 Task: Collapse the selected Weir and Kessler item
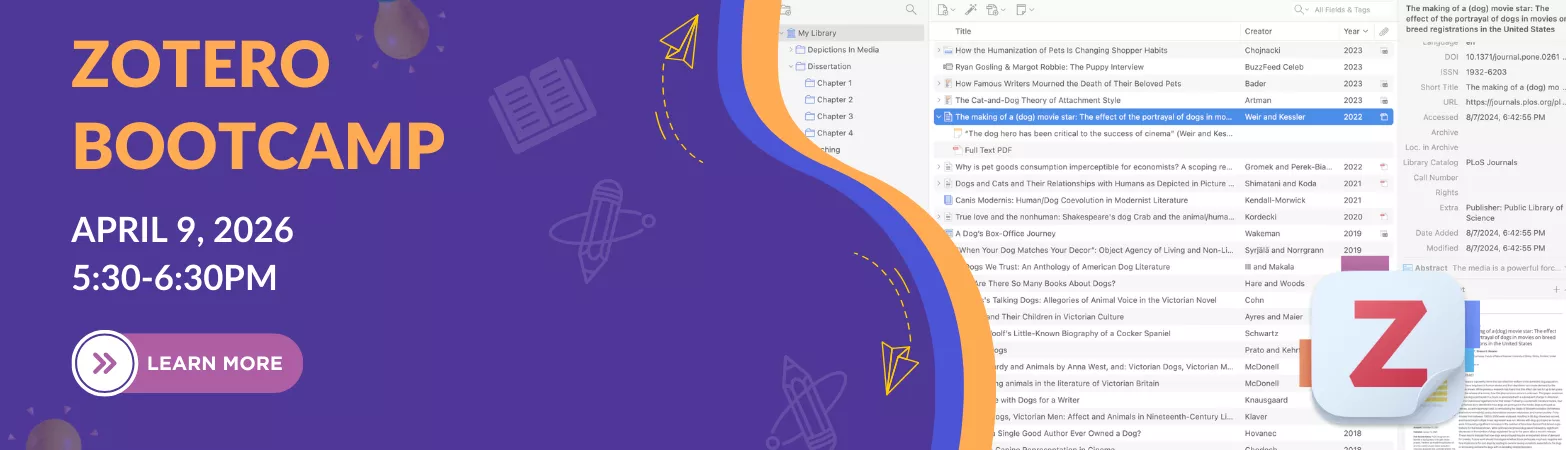pyautogui.click(x=938, y=117)
